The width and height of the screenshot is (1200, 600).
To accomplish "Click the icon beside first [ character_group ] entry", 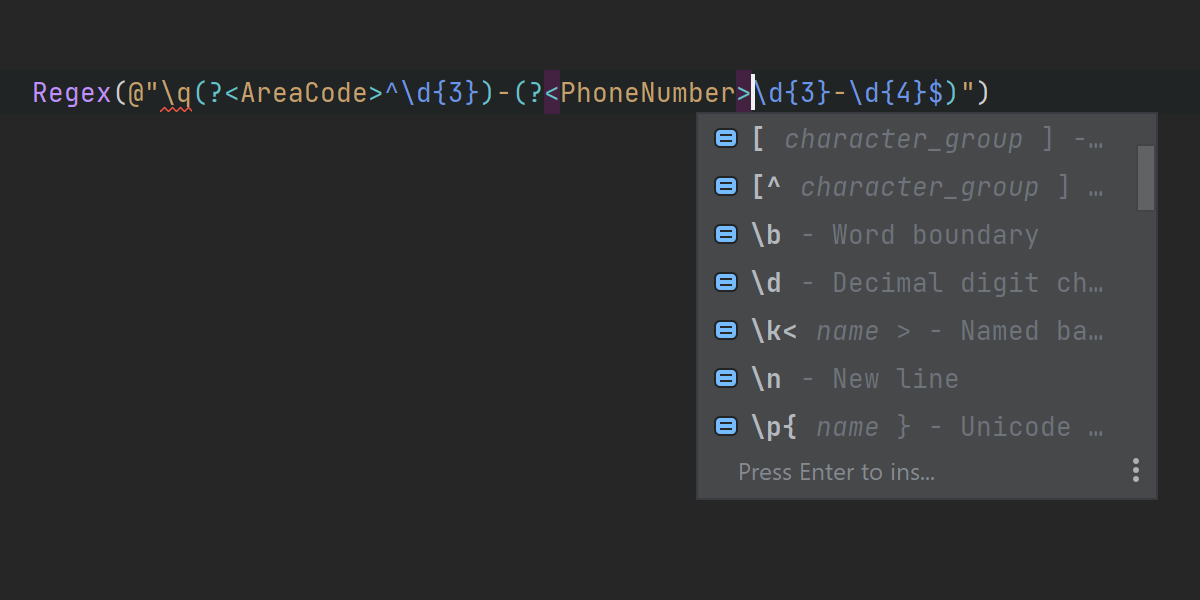I will coord(726,139).
